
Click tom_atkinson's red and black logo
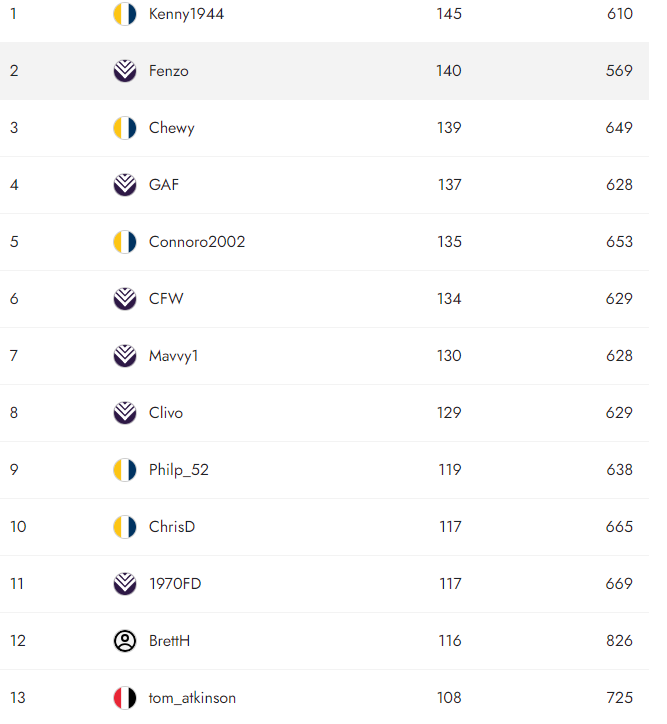pyautogui.click(x=124, y=698)
